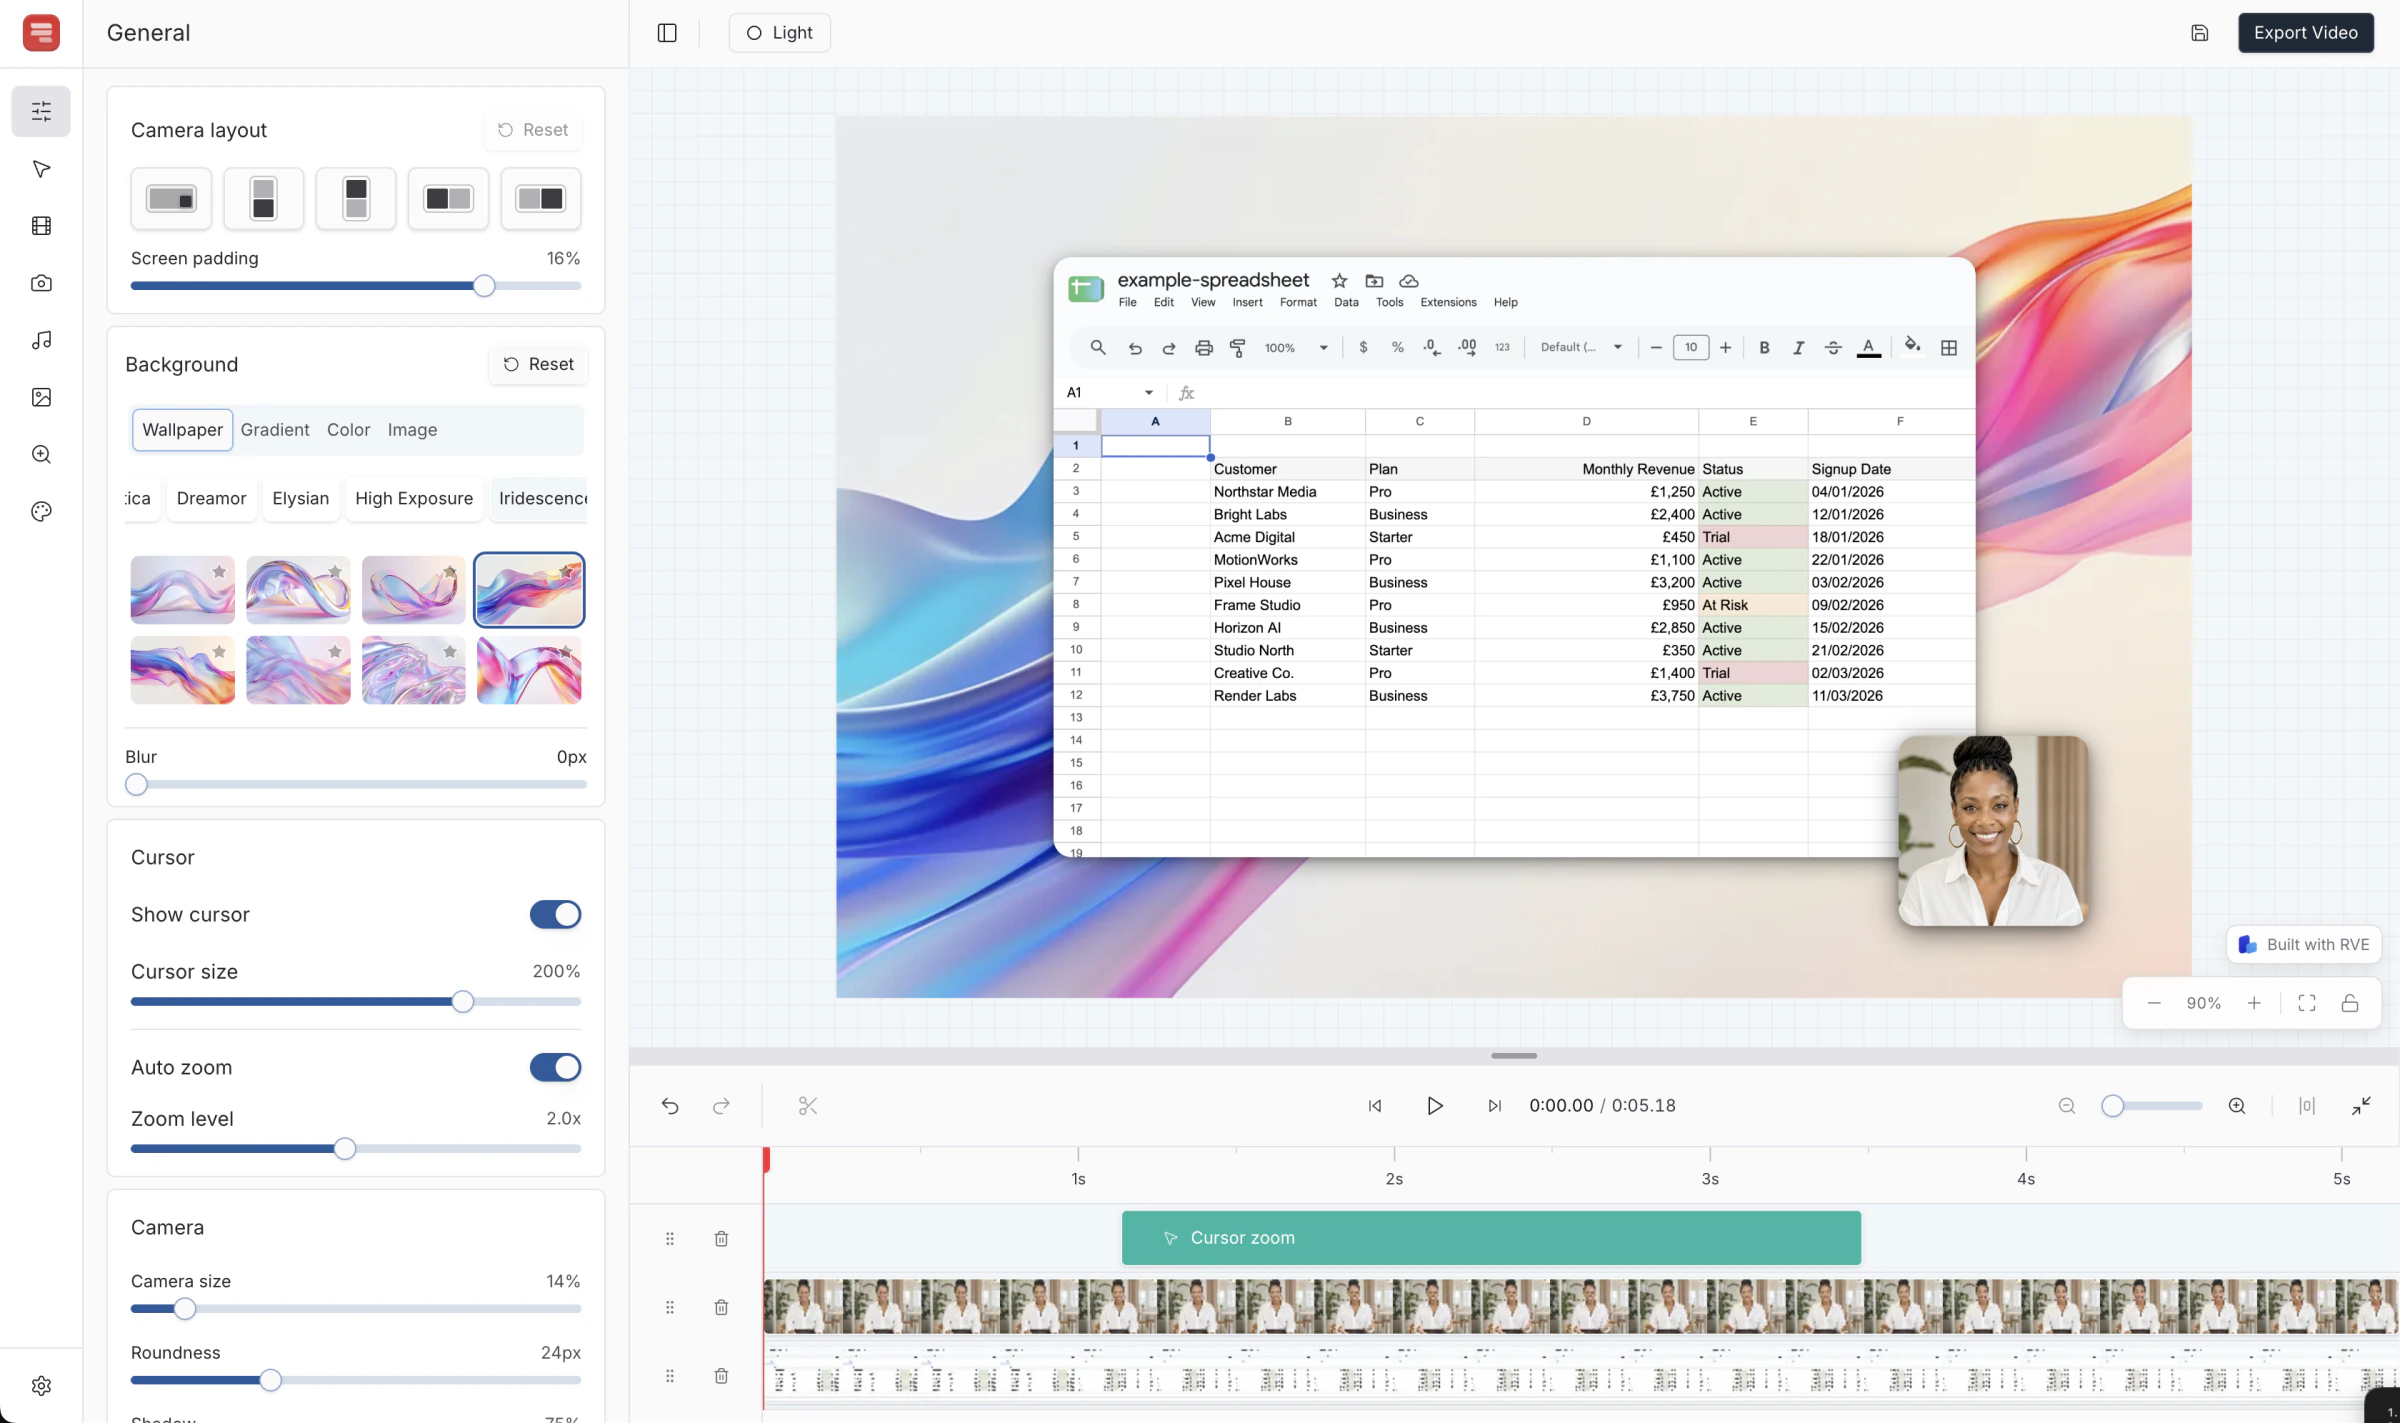Click the Cursor size slider handle
Viewport: 2400px width, 1423px height.
[462, 1002]
